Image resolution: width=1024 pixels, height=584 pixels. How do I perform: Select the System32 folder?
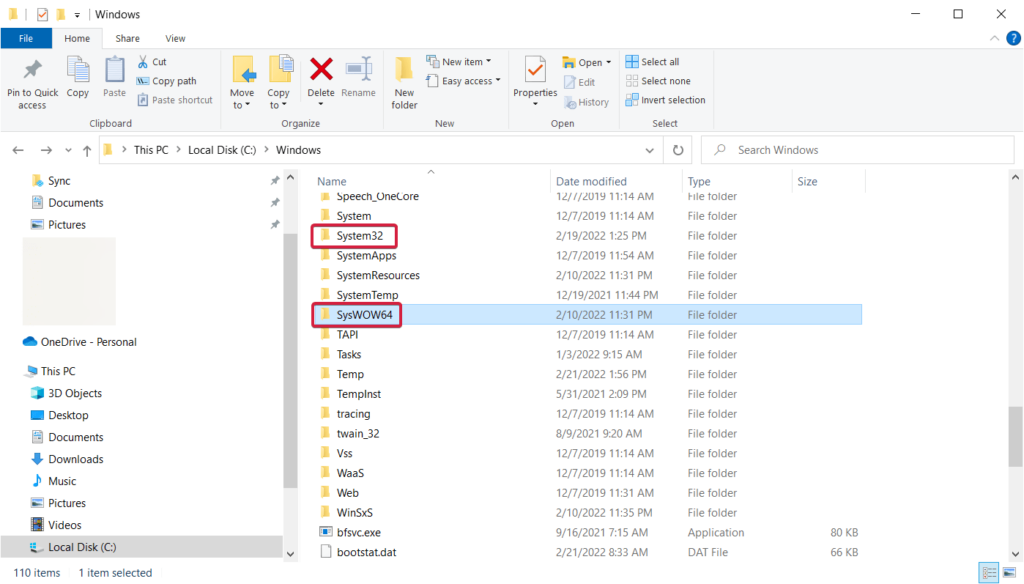(359, 236)
